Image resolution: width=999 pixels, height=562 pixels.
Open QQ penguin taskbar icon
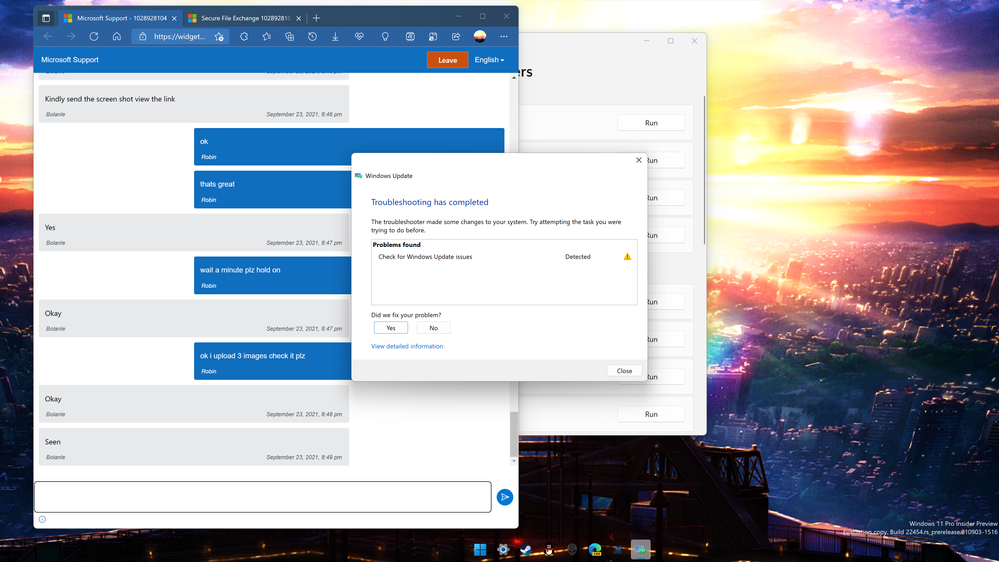coord(549,549)
